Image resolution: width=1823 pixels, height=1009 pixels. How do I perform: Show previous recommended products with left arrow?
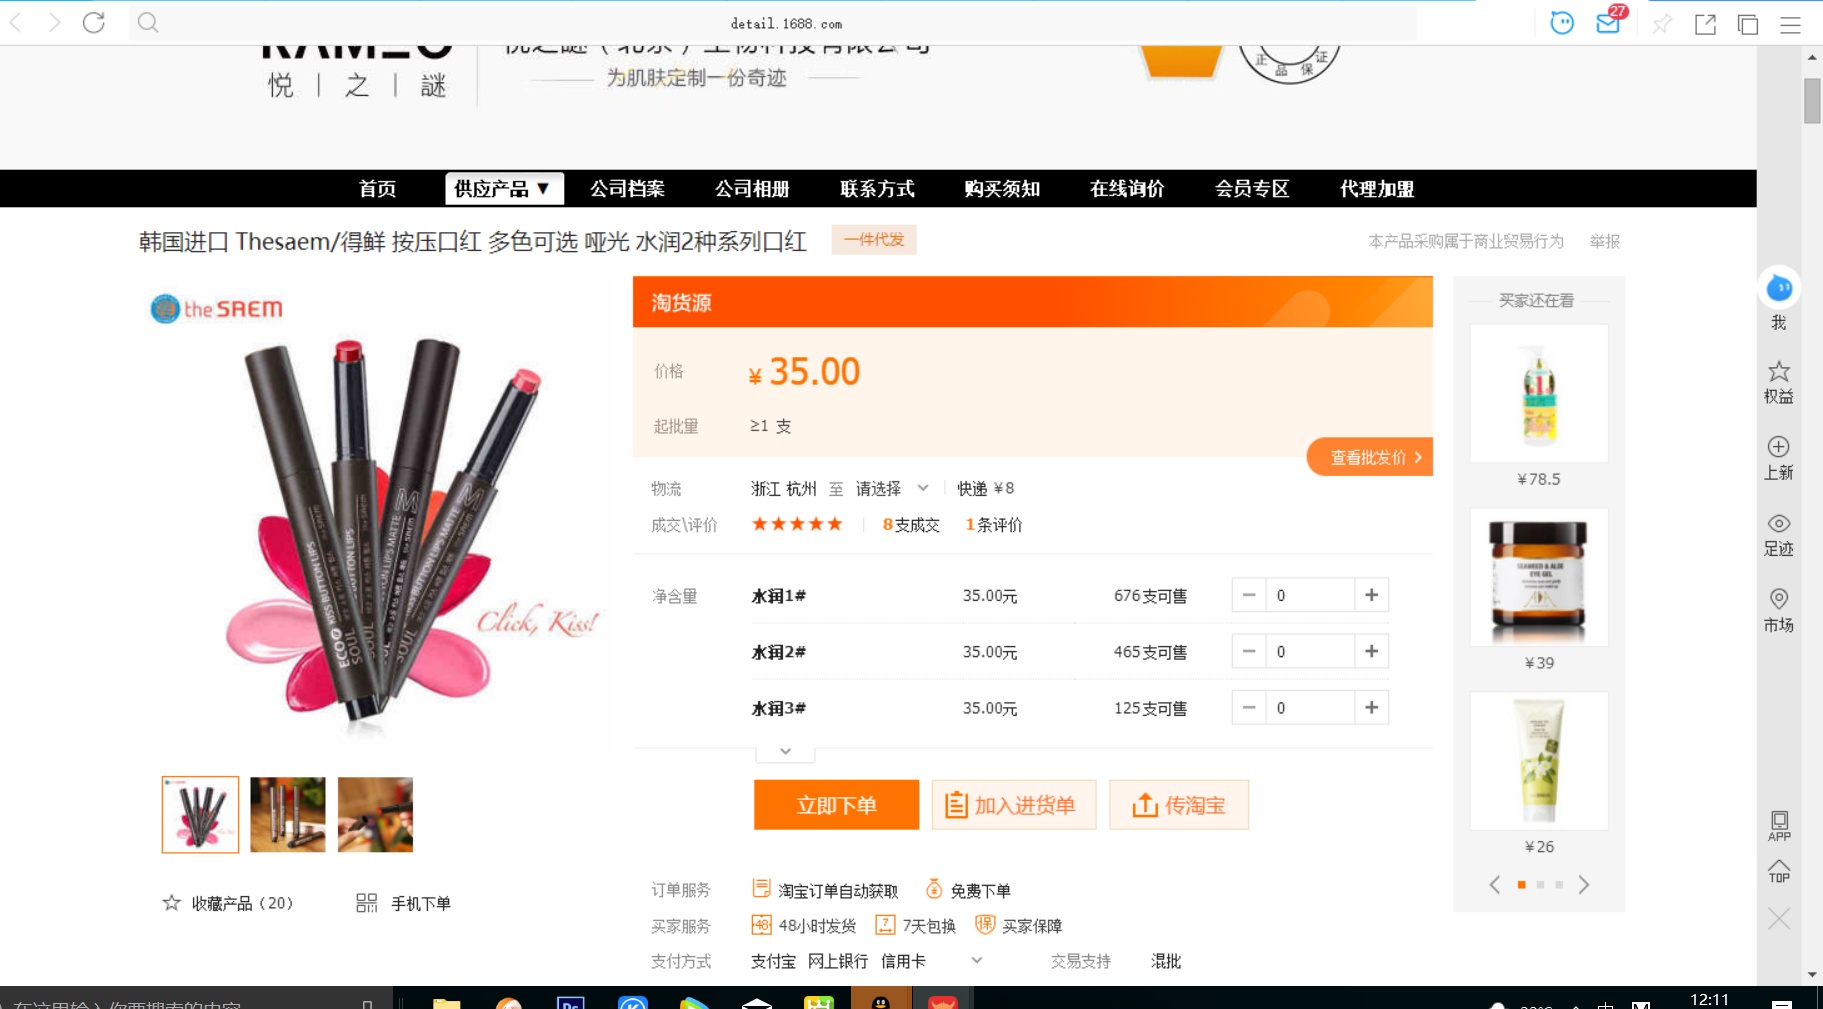tap(1495, 884)
